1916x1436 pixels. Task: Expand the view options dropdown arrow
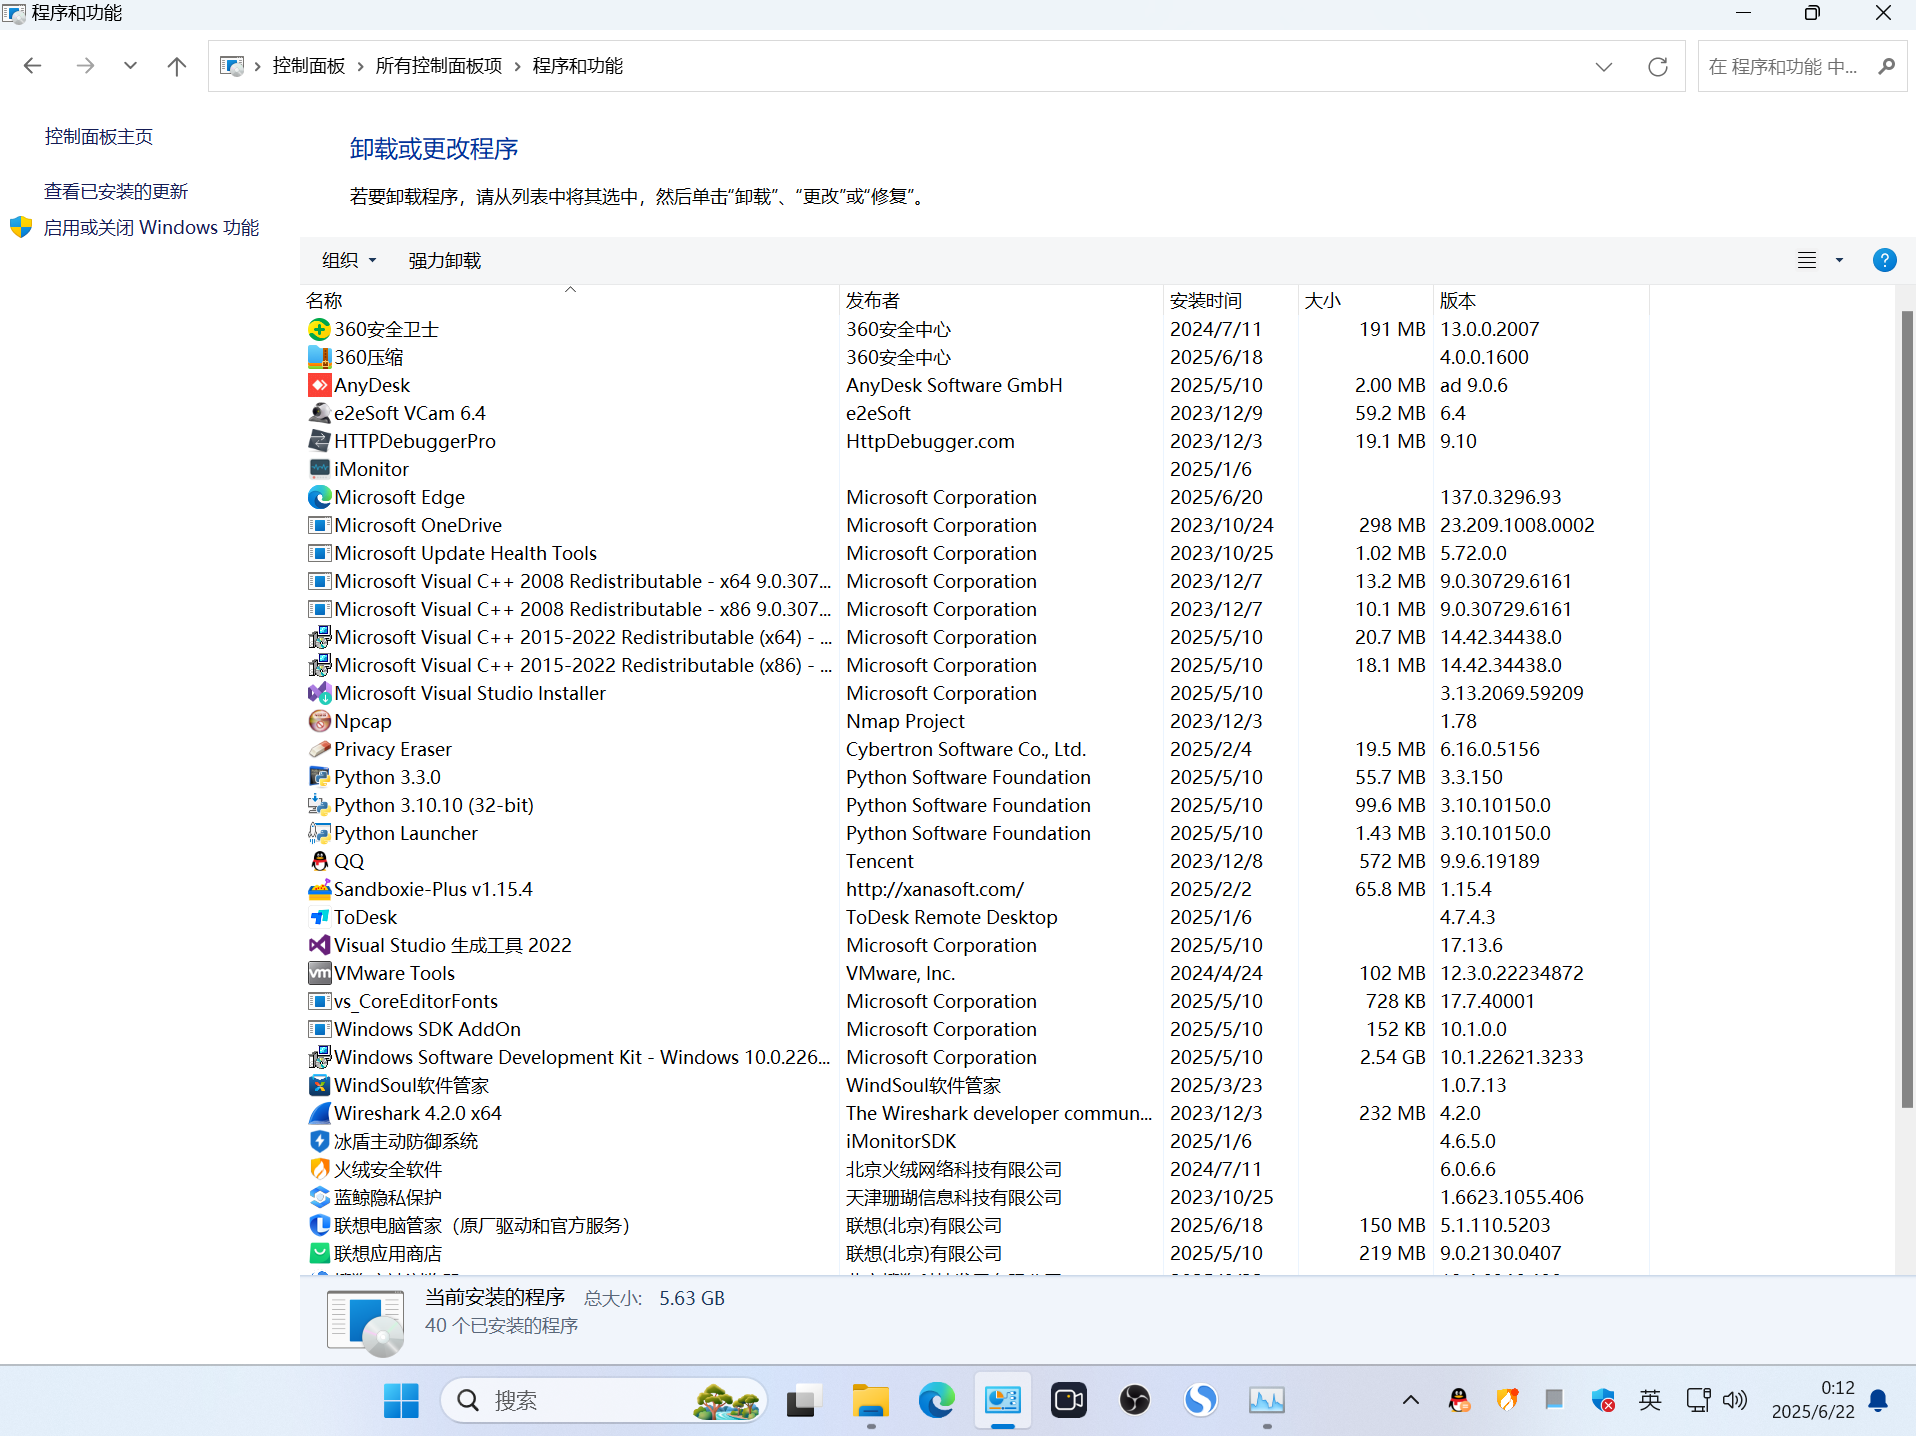[1839, 260]
